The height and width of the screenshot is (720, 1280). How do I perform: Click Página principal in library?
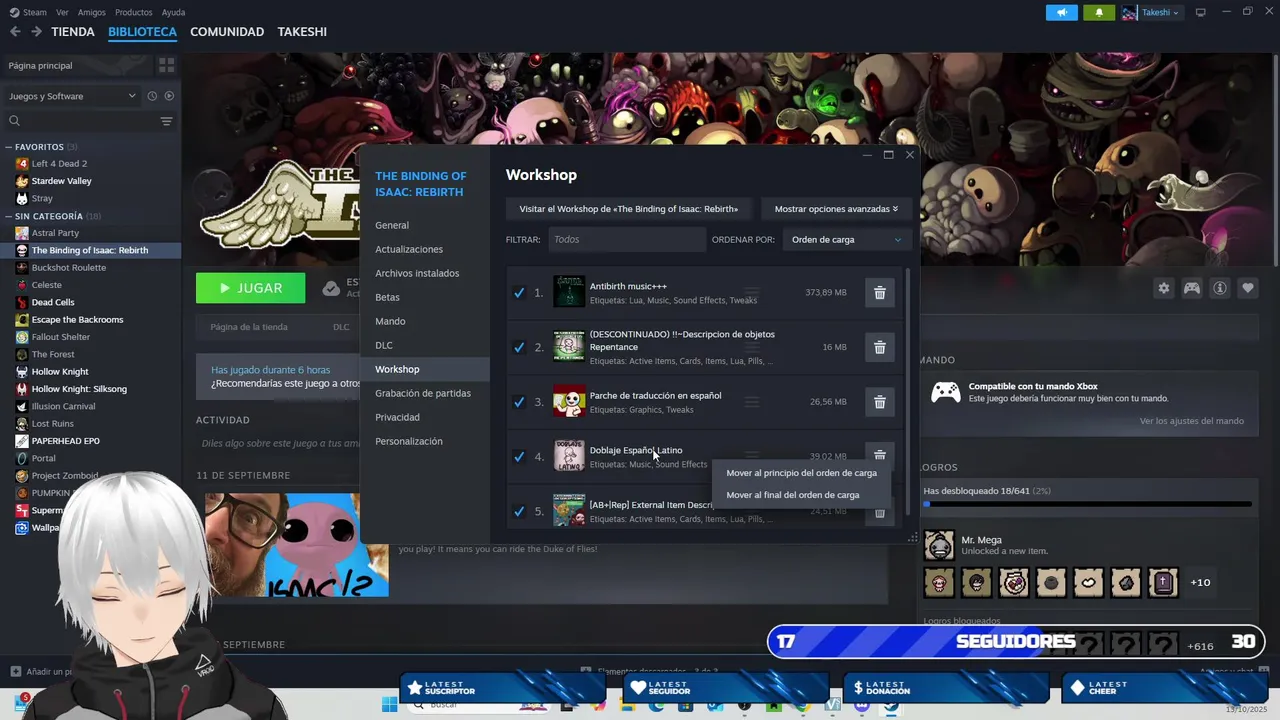pyautogui.click(x=77, y=65)
